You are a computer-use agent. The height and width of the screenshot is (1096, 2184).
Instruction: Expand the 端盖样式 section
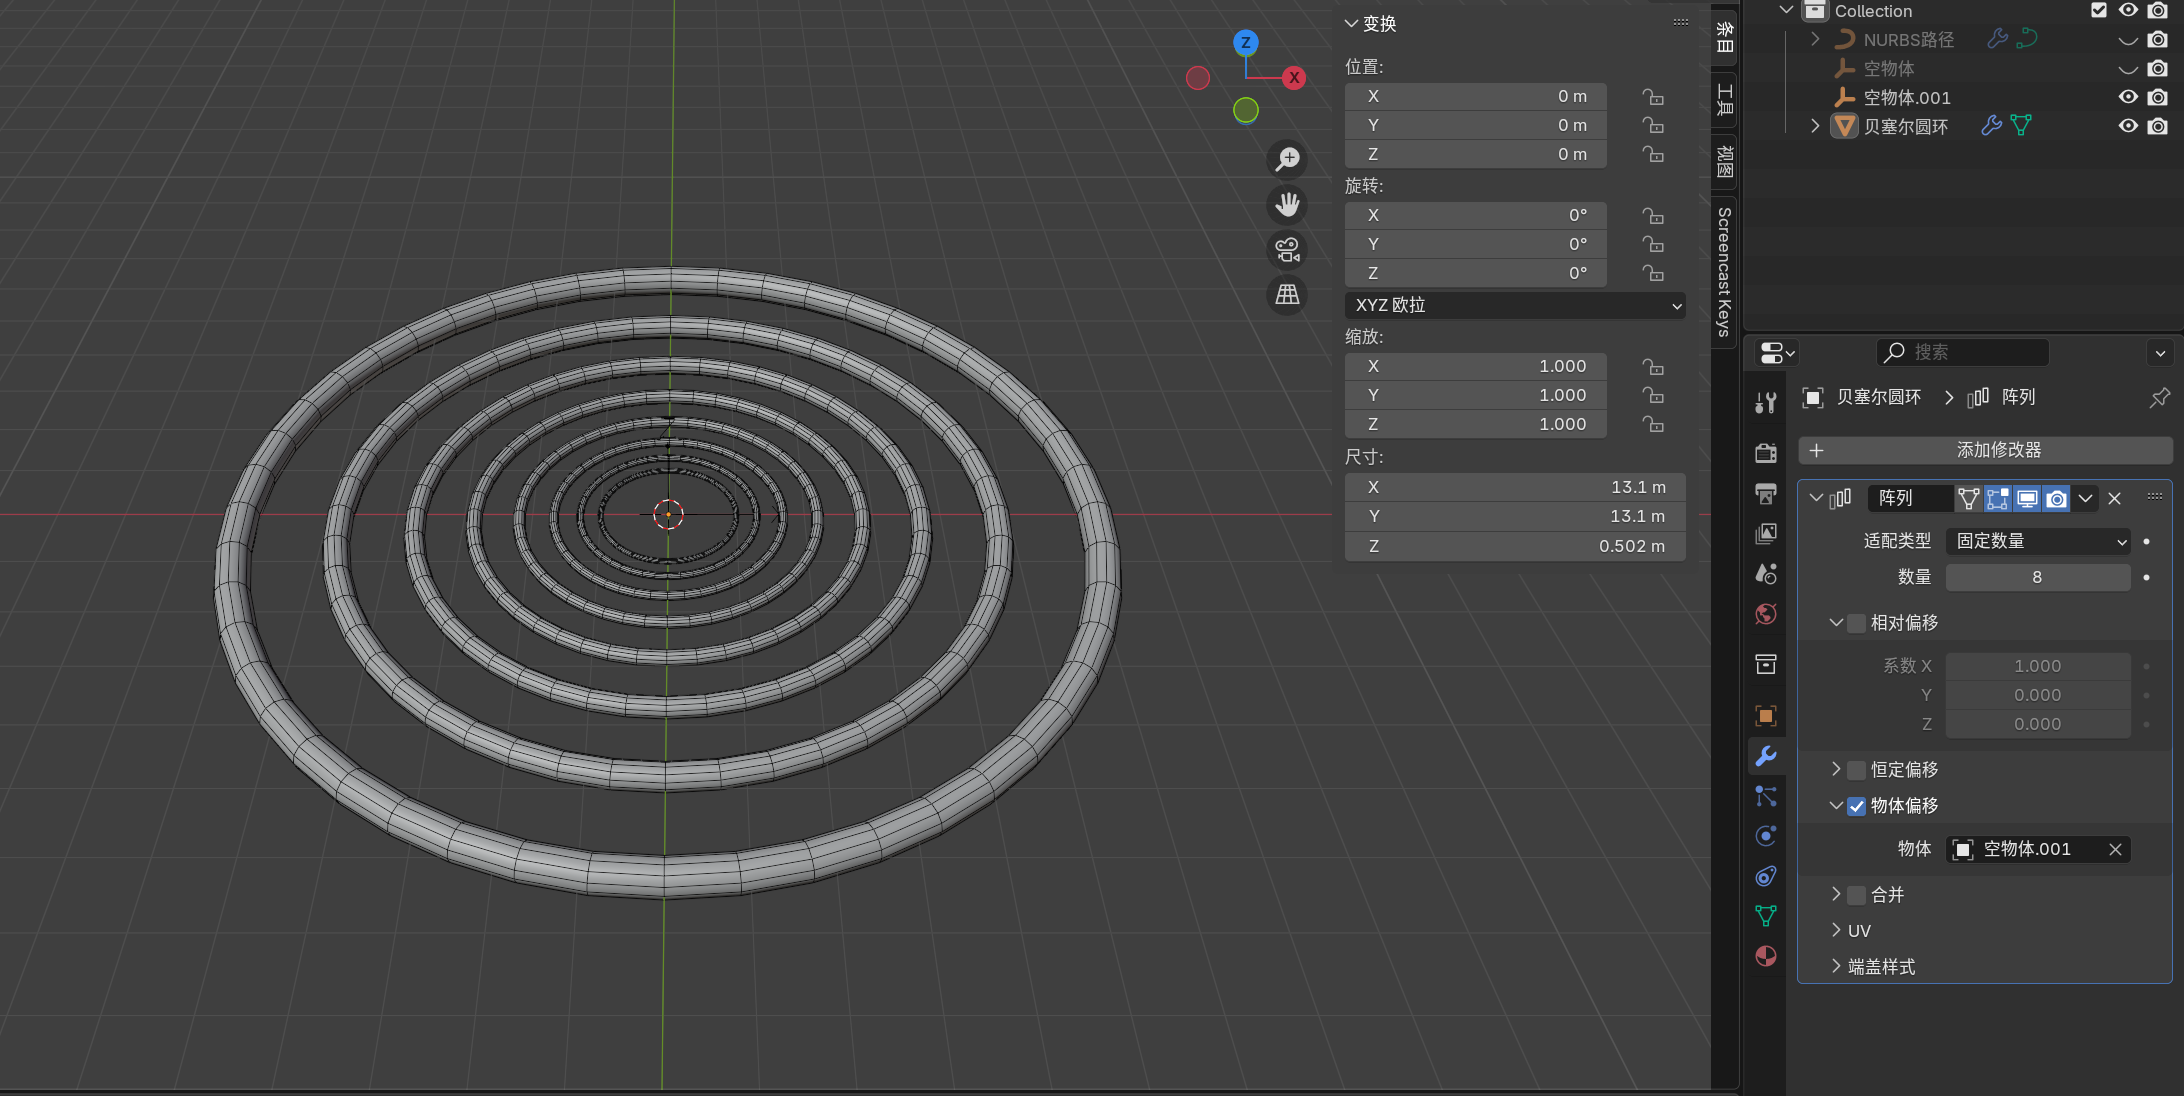tap(1881, 967)
